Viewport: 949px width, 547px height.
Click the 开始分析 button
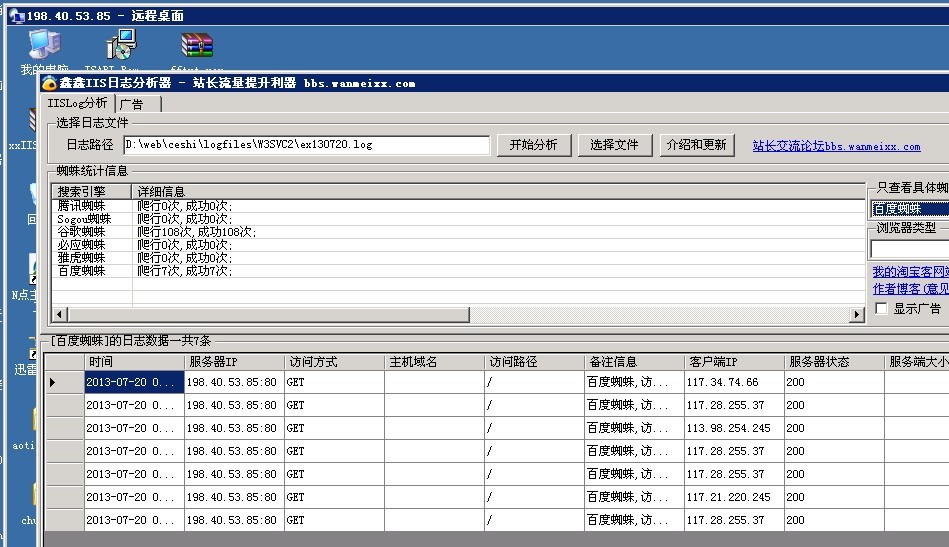[x=534, y=145]
